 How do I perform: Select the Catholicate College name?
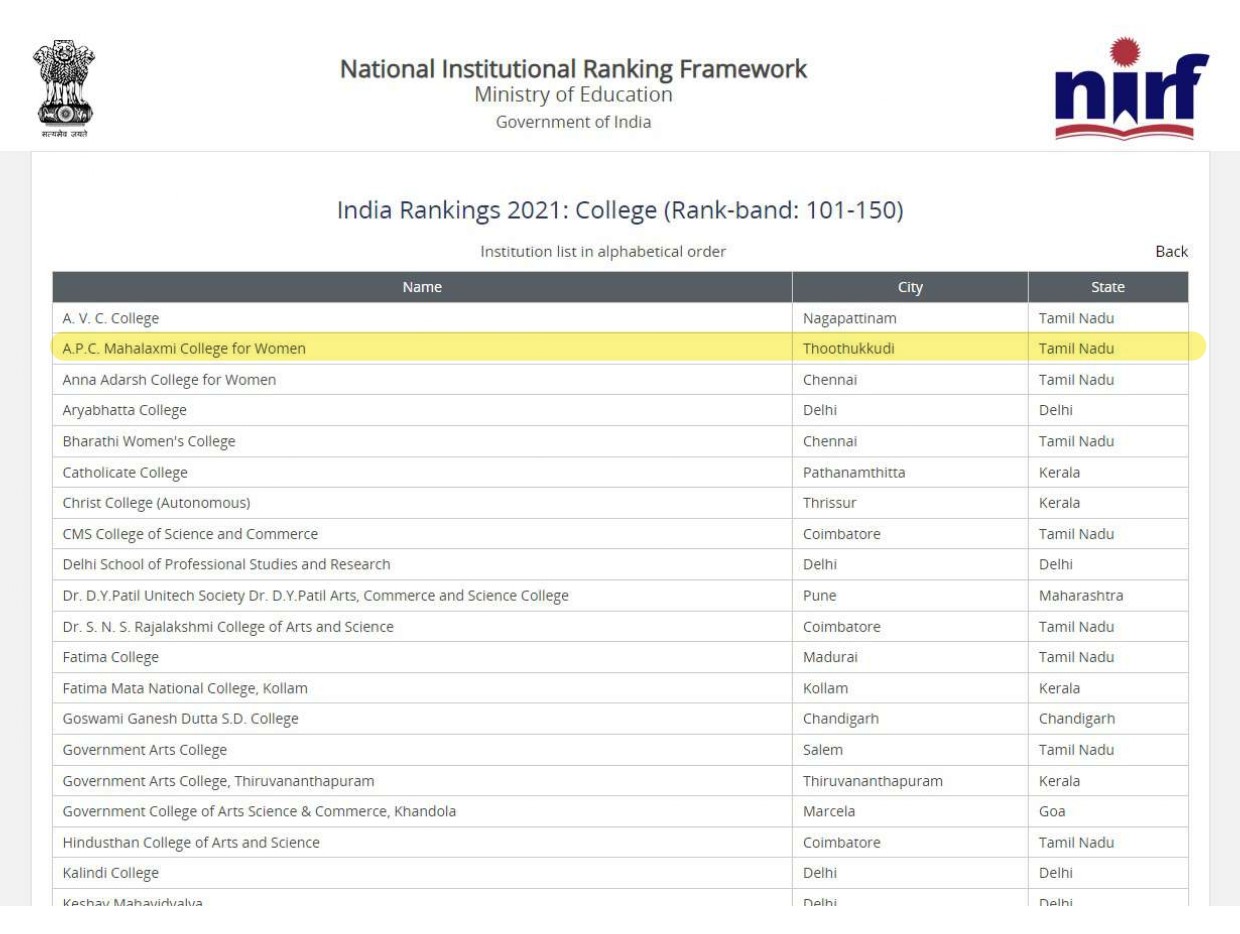click(x=125, y=472)
